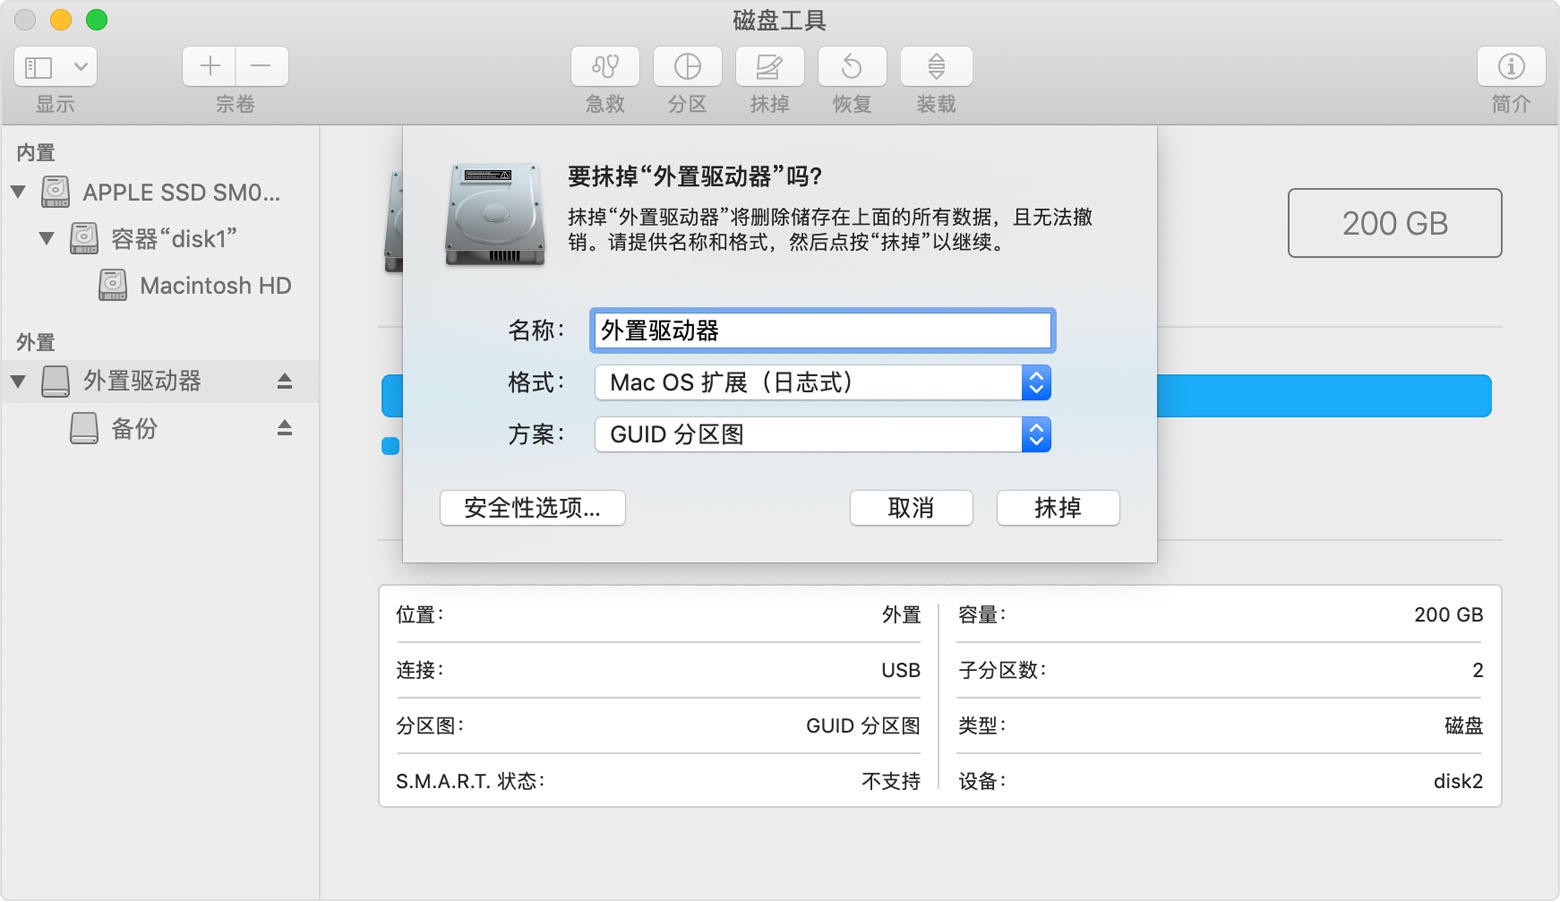1560x902 pixels.
Task: Click the blue legend color swatch
Action: coord(391,446)
